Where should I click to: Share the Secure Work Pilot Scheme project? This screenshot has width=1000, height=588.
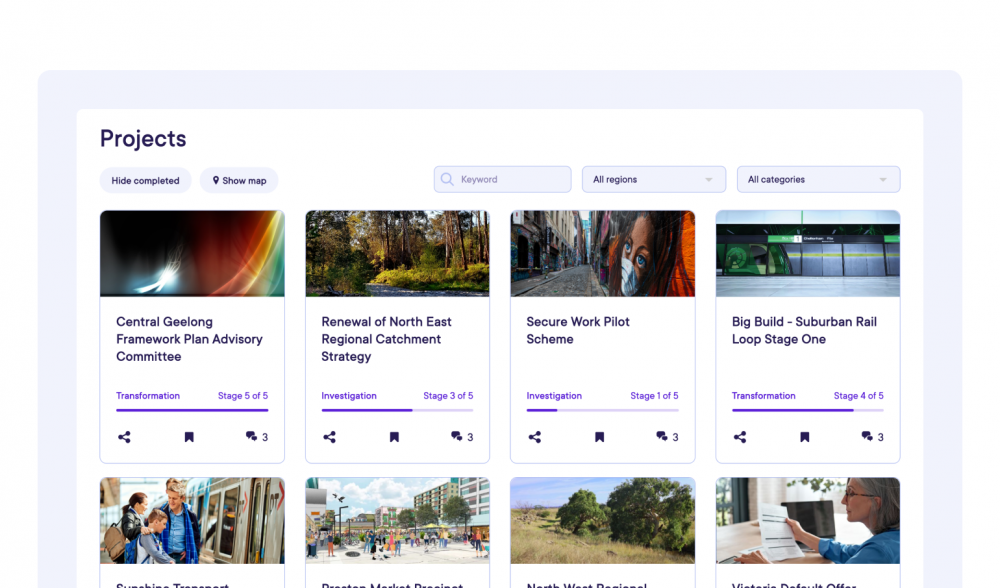click(535, 437)
